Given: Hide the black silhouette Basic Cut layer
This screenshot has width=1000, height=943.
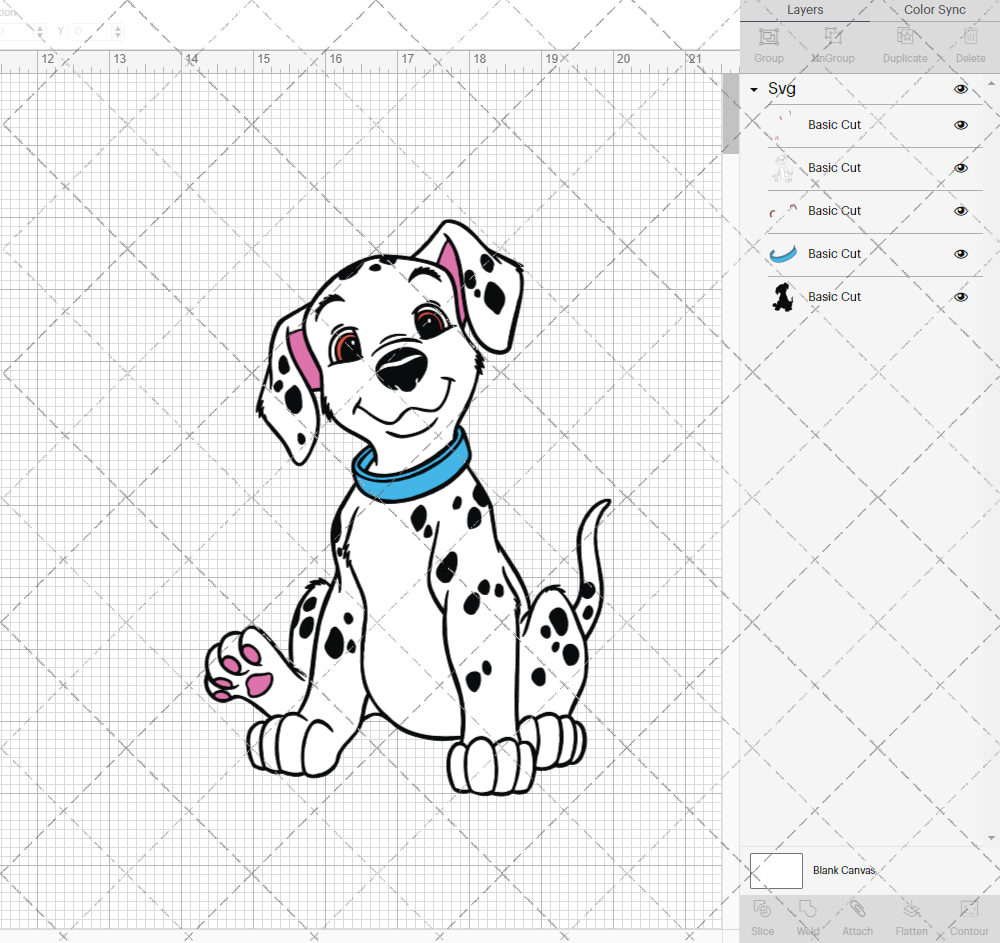Looking at the screenshot, I should 961,297.
